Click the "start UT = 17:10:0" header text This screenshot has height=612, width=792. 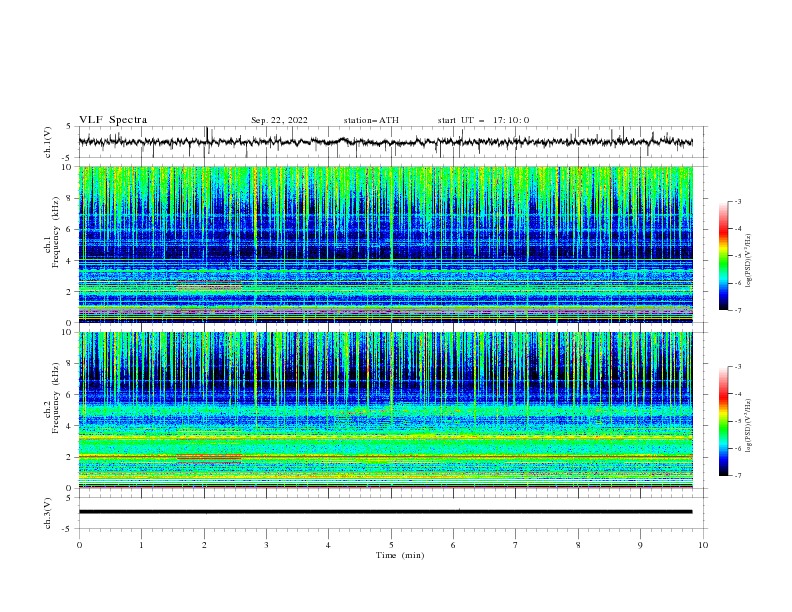(483, 120)
